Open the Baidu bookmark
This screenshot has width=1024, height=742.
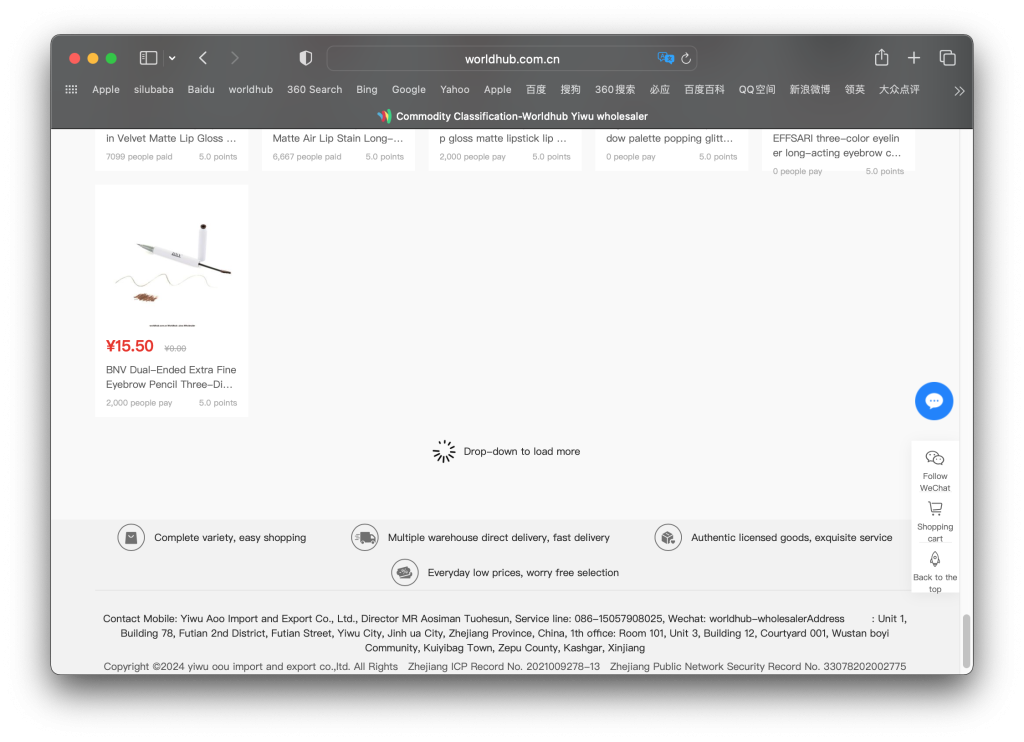201,89
